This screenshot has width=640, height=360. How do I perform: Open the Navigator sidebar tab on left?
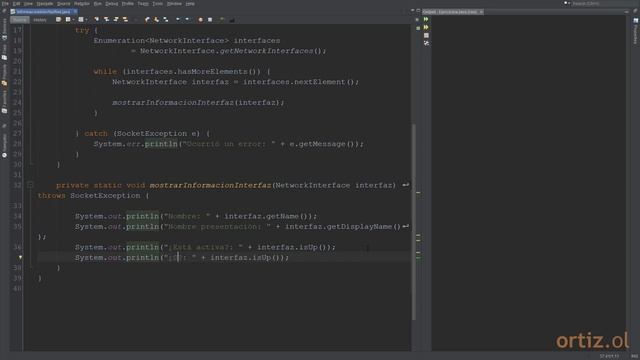tap(4, 145)
